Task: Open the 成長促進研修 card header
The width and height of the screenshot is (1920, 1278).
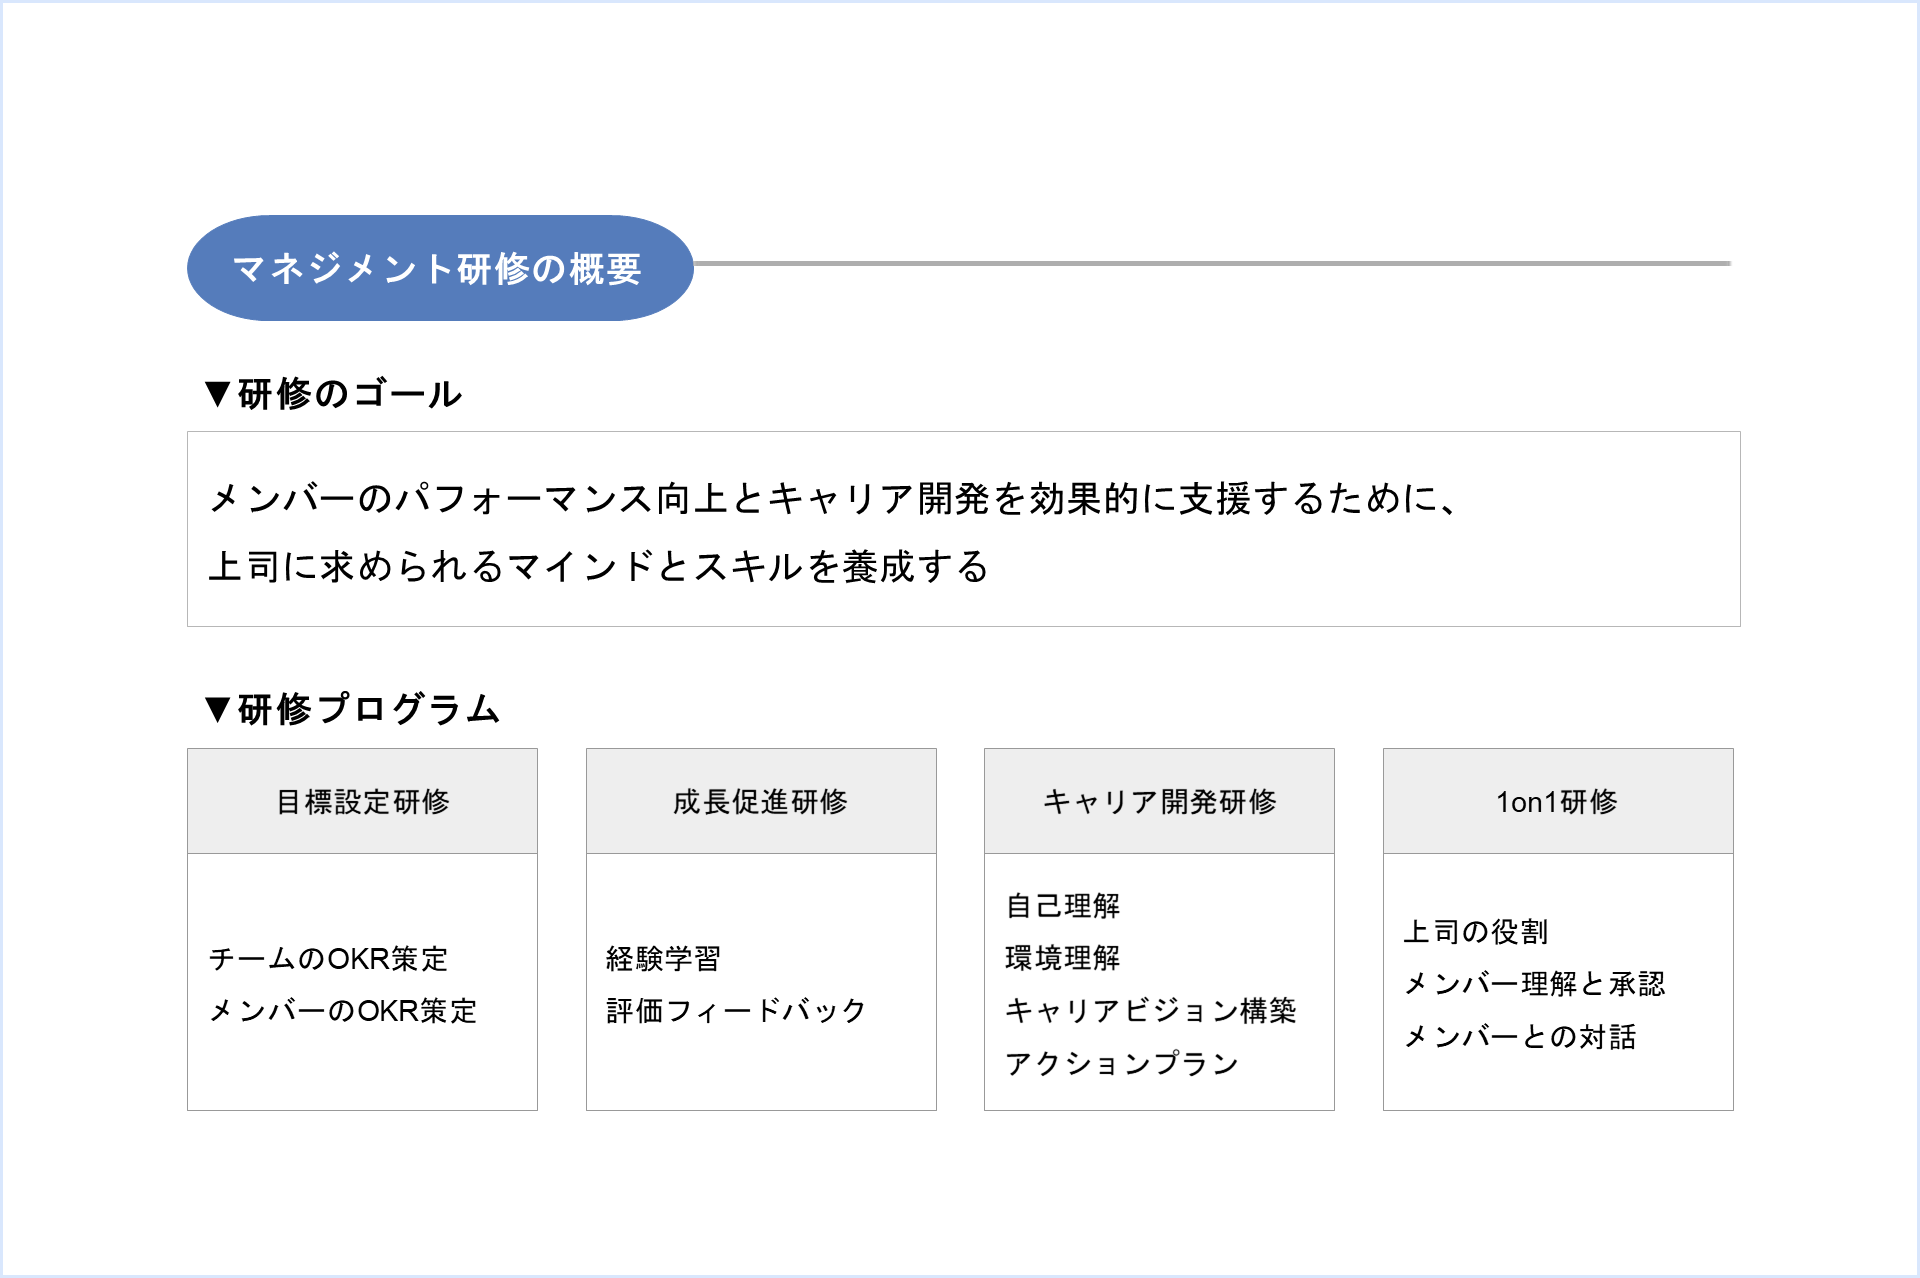Action: click(760, 801)
